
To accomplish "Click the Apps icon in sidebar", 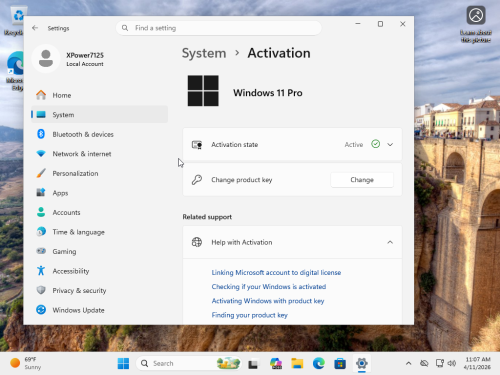I will 41,193.
